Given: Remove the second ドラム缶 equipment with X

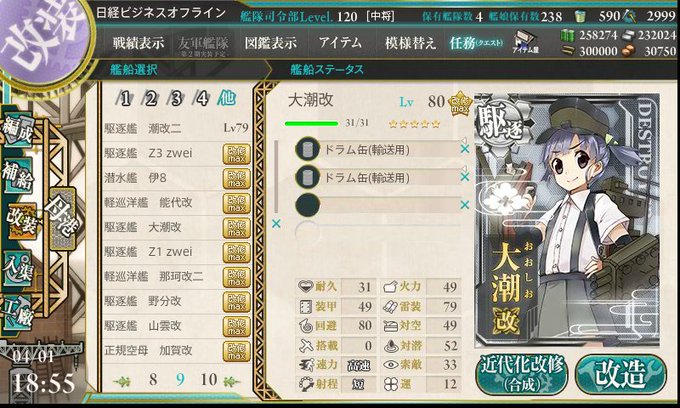Looking at the screenshot, I should tap(464, 176).
